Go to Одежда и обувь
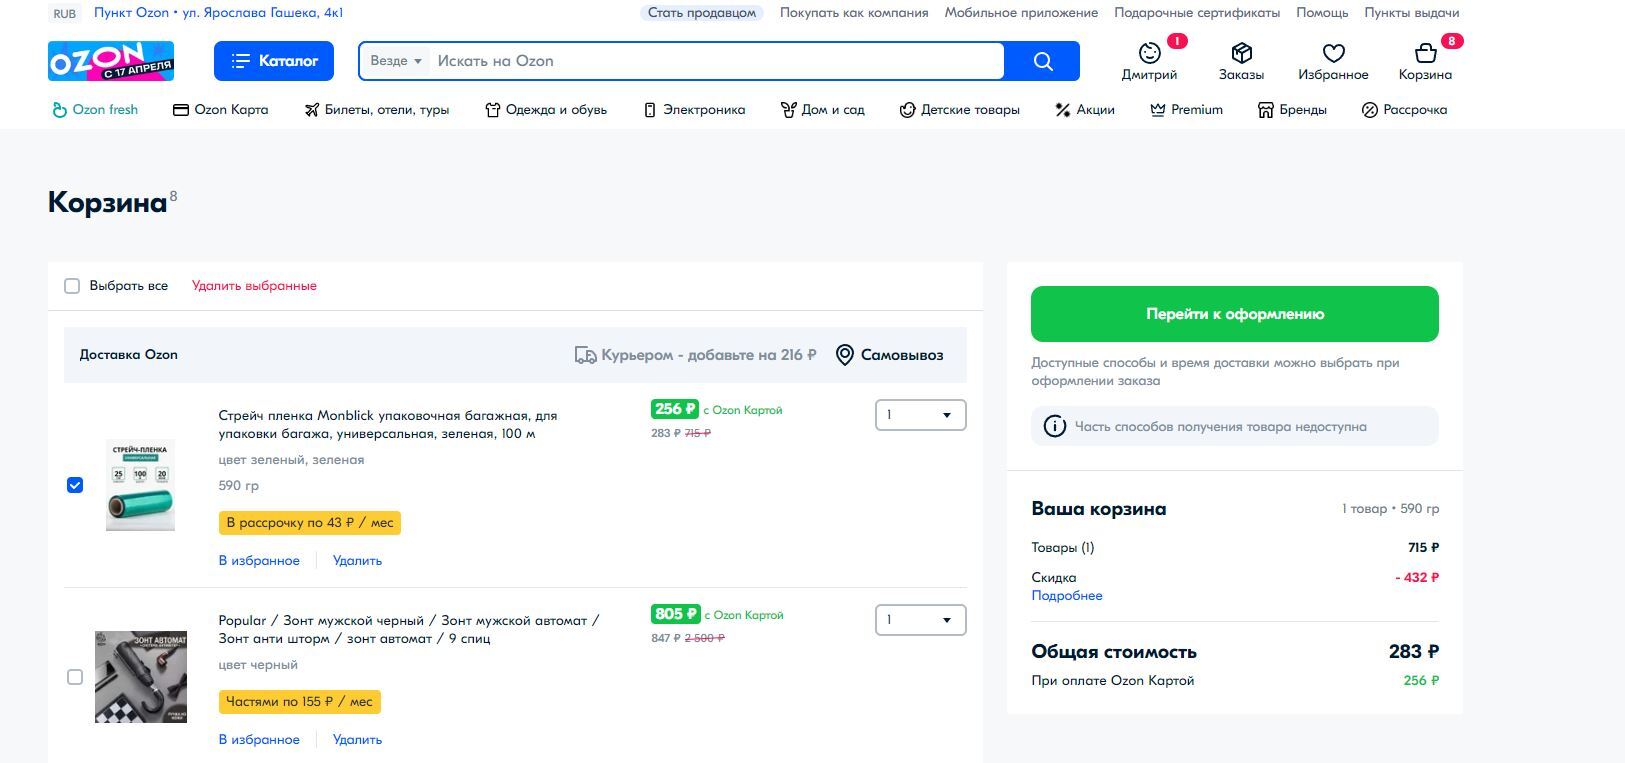1625x763 pixels. [x=546, y=110]
